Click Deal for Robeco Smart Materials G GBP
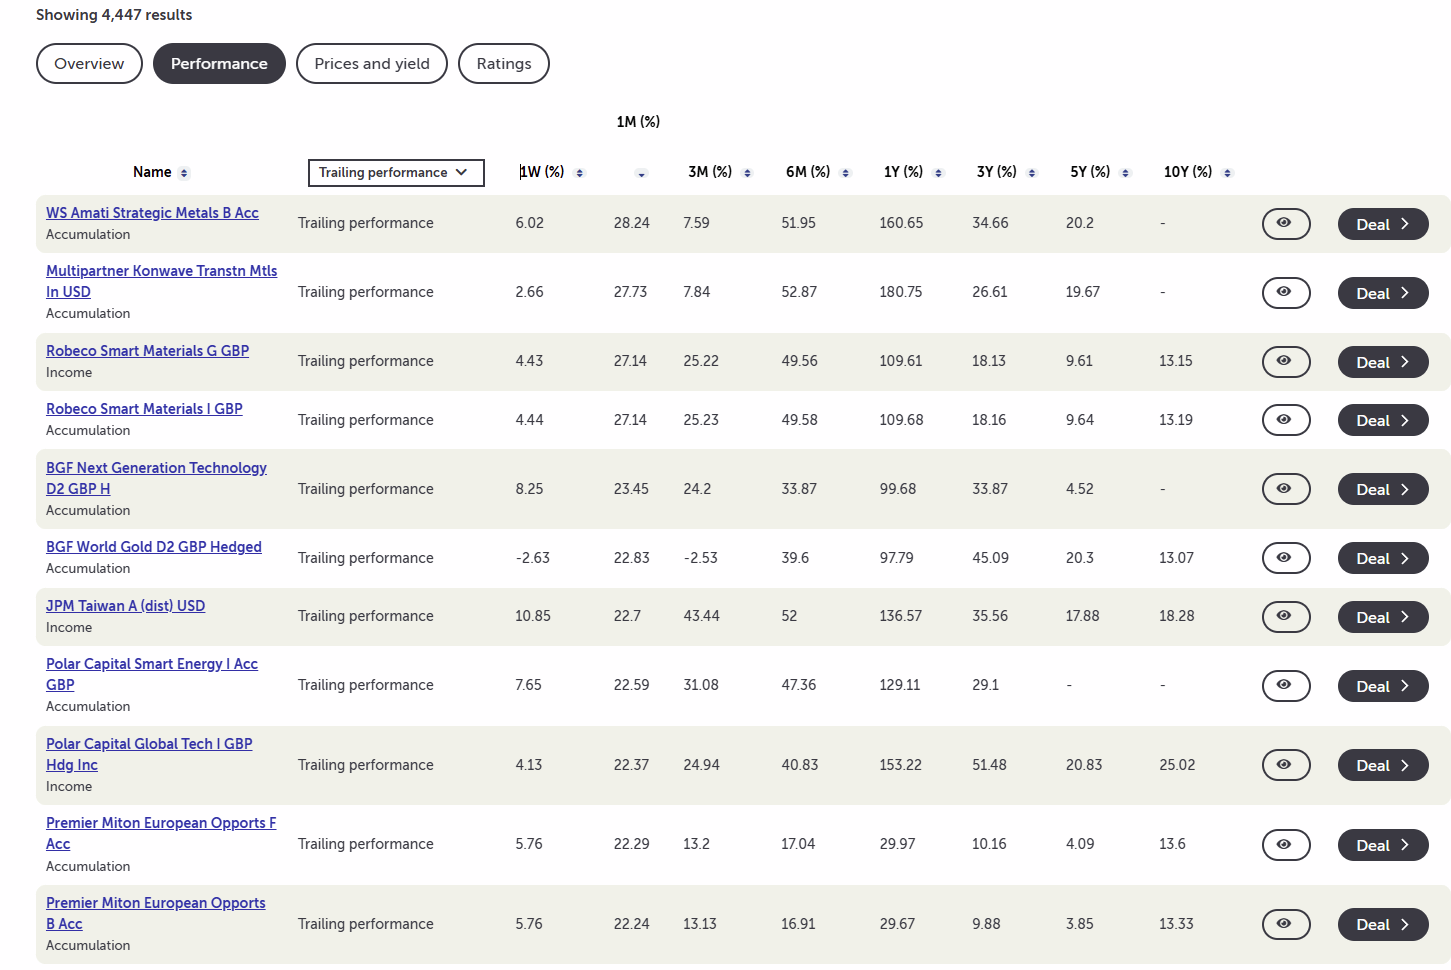 coord(1382,362)
